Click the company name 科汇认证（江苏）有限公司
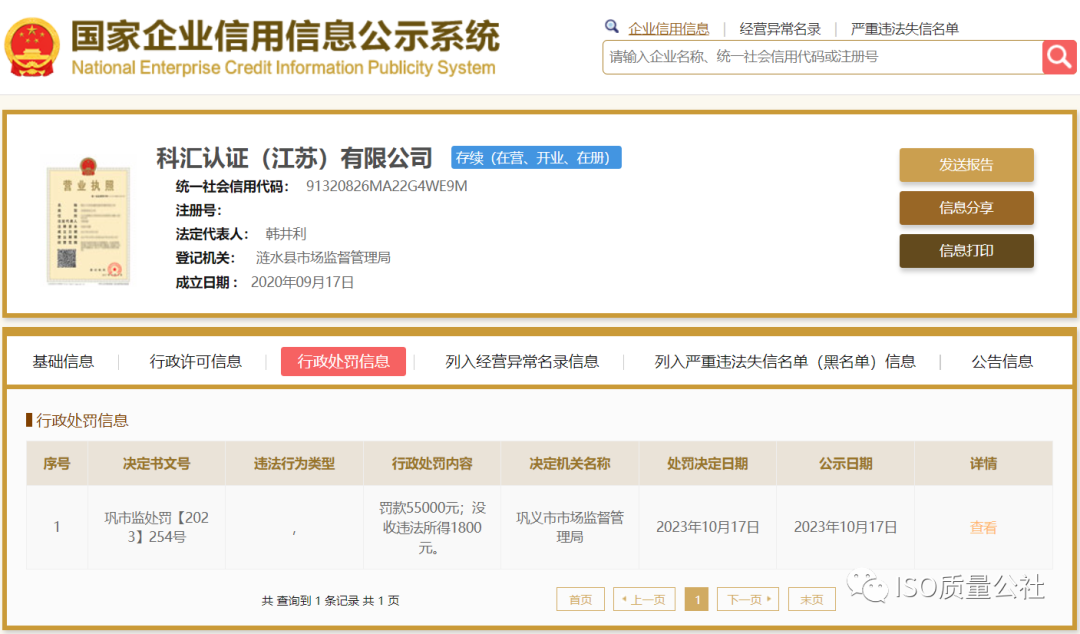Viewport: 1080px width, 634px height. coord(294,158)
